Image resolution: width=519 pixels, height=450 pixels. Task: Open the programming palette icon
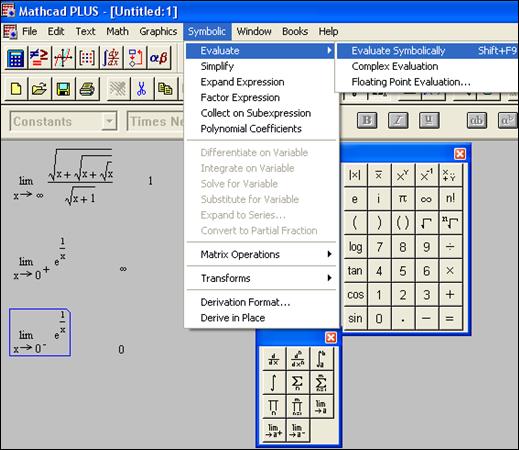click(135, 58)
